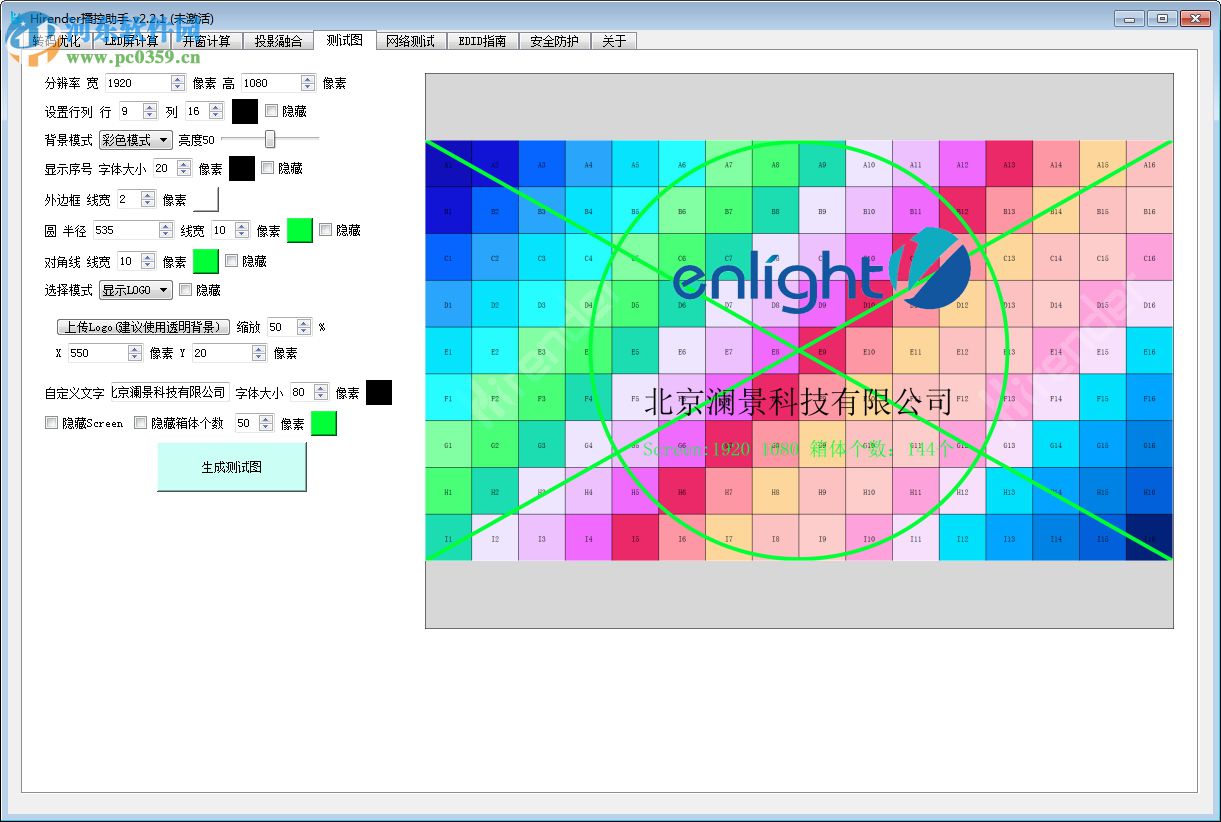Toggle 隐藏 for the 显示序号 option

(x=266, y=168)
